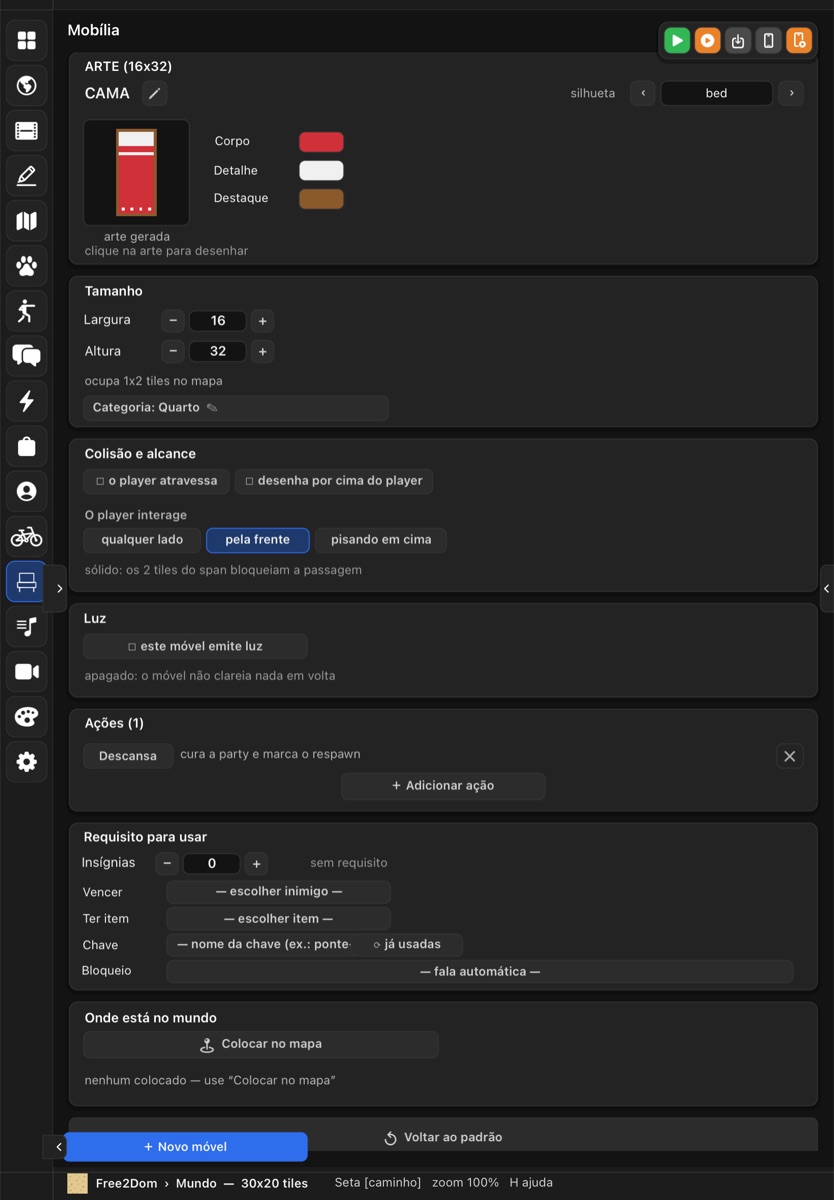Expand the right edge panel chevron
834x1200 pixels.
(826, 589)
